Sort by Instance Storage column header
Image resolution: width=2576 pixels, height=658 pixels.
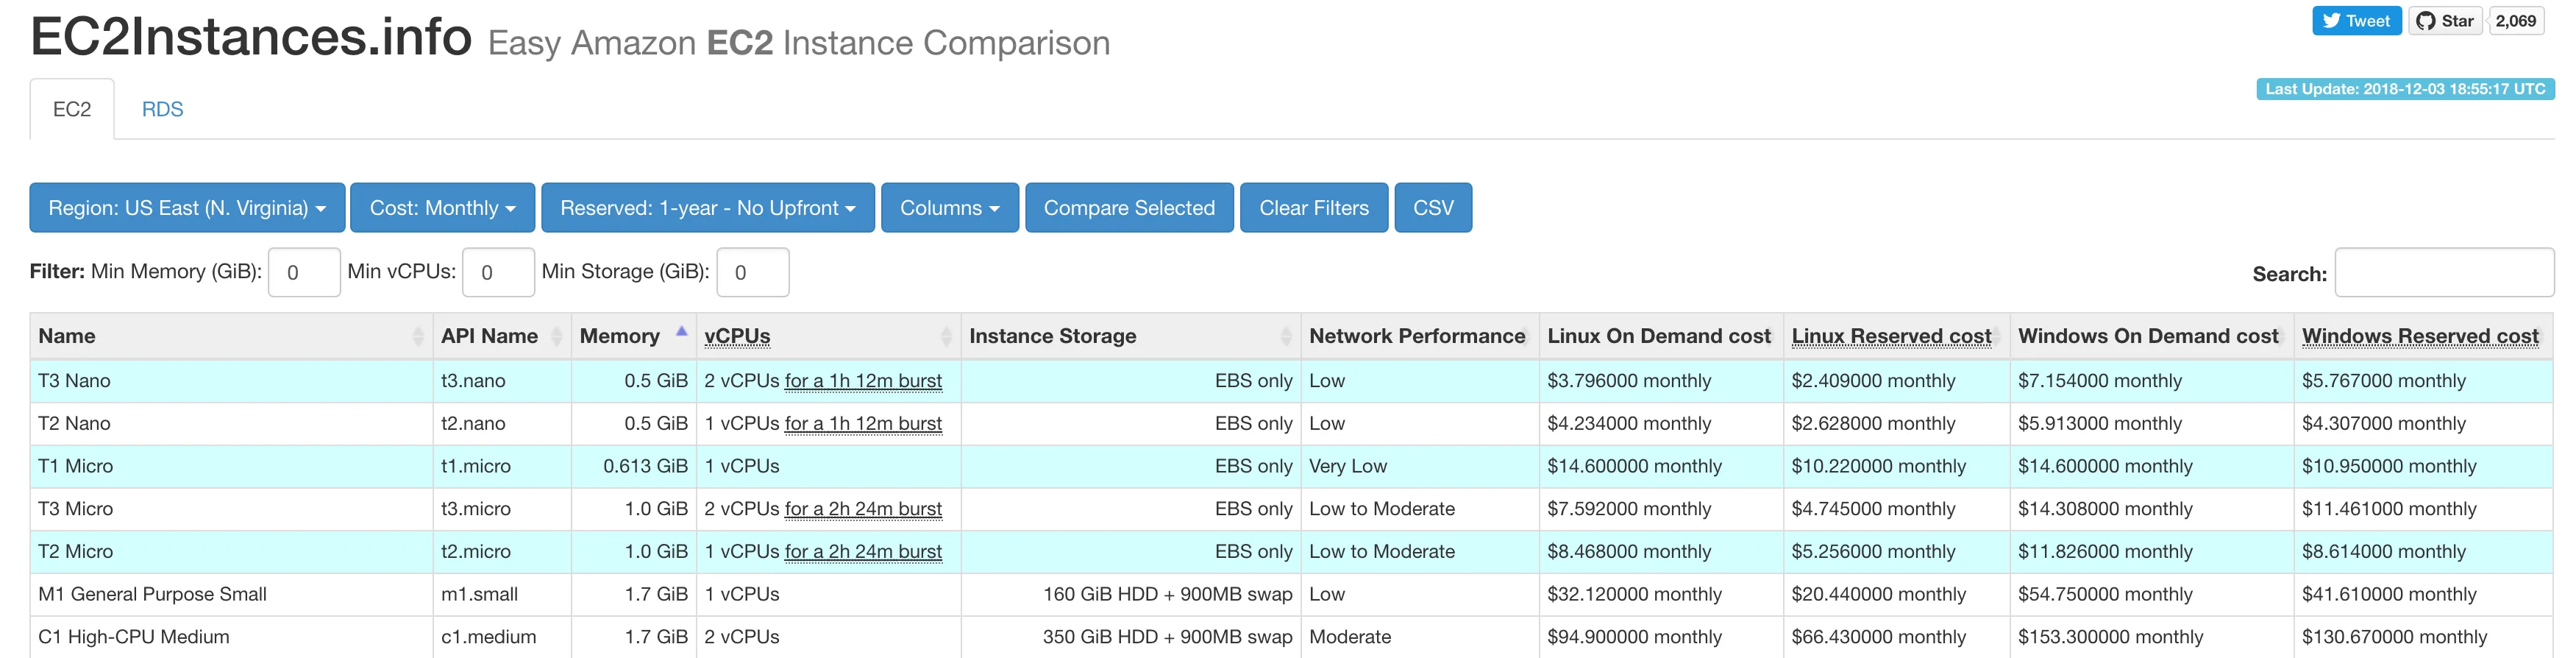pos(1052,337)
